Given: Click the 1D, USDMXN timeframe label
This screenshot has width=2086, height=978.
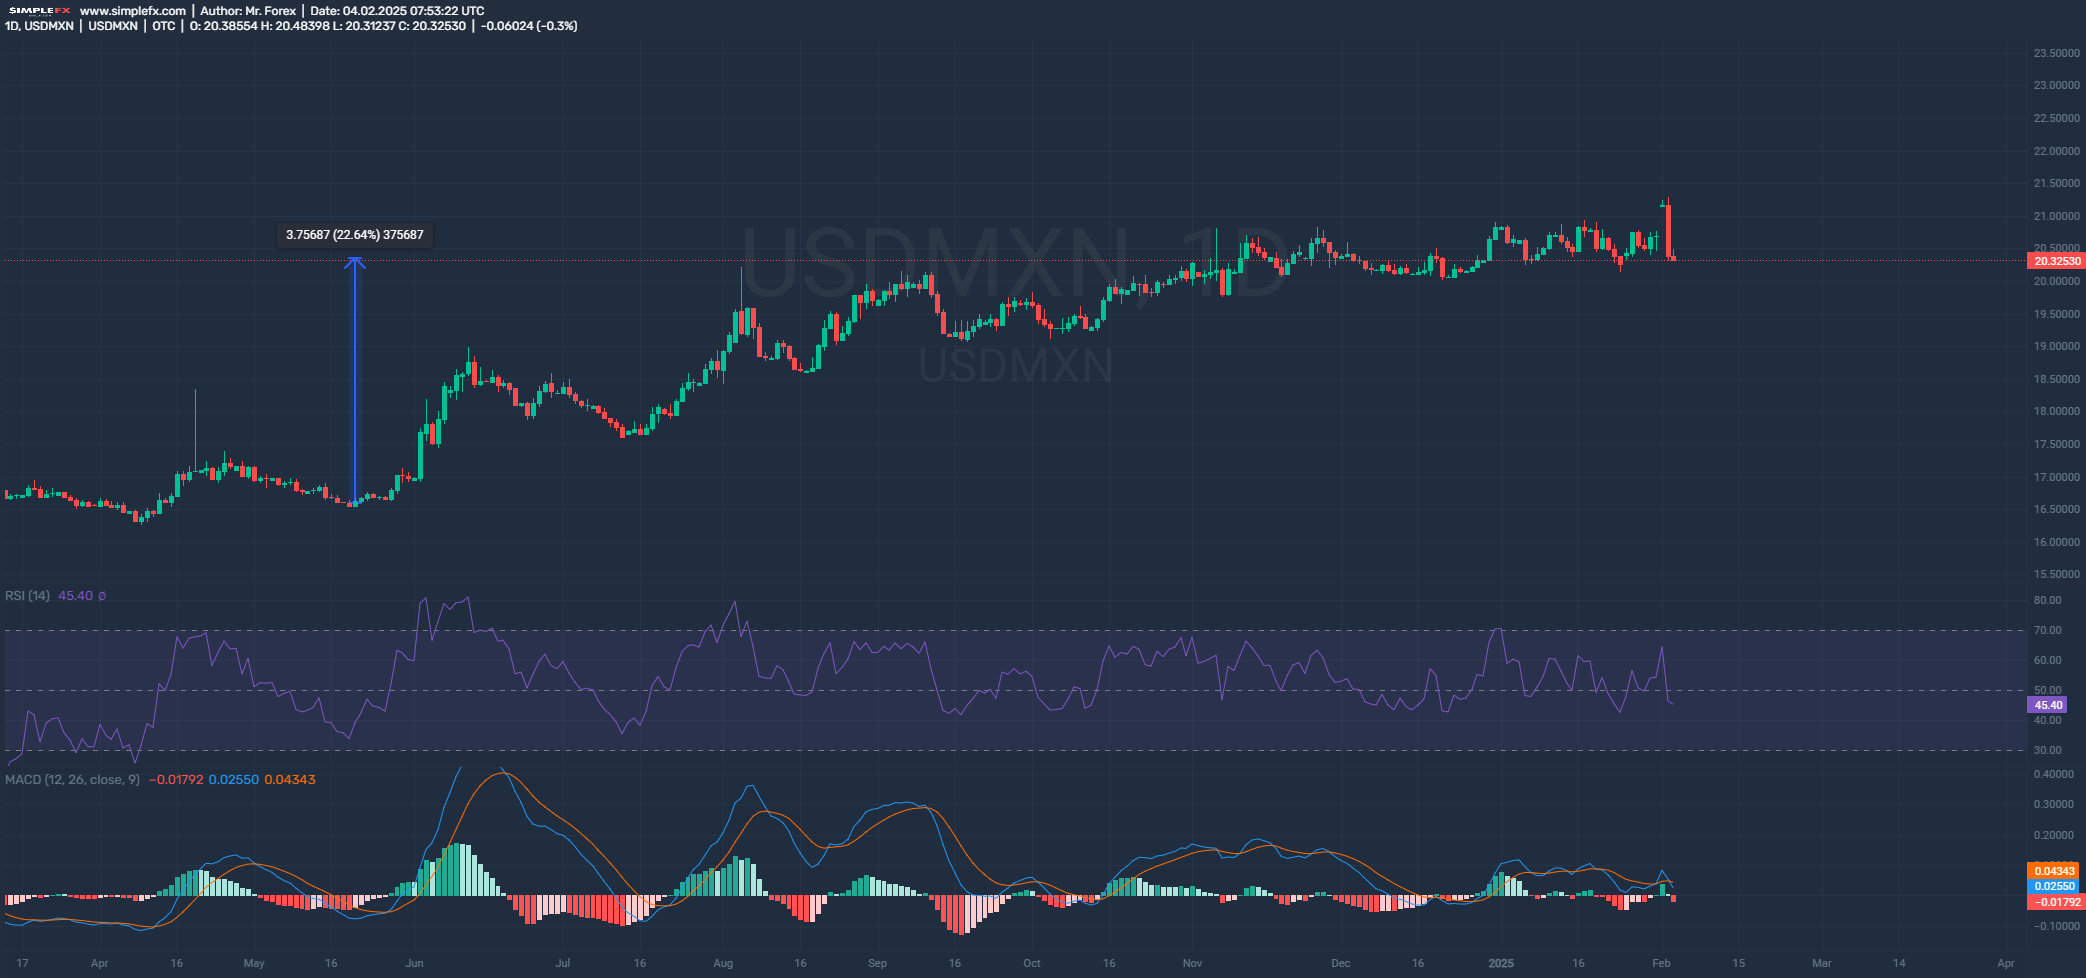Looking at the screenshot, I should (39, 26).
